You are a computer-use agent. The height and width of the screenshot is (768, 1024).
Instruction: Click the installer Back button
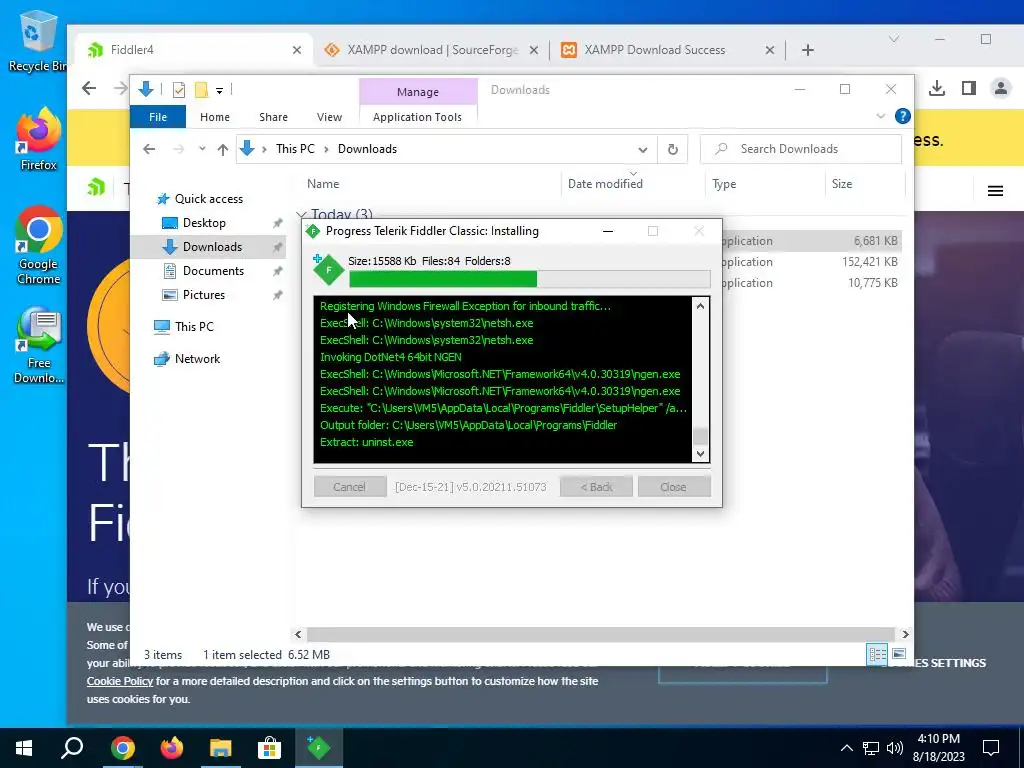pyautogui.click(x=596, y=487)
